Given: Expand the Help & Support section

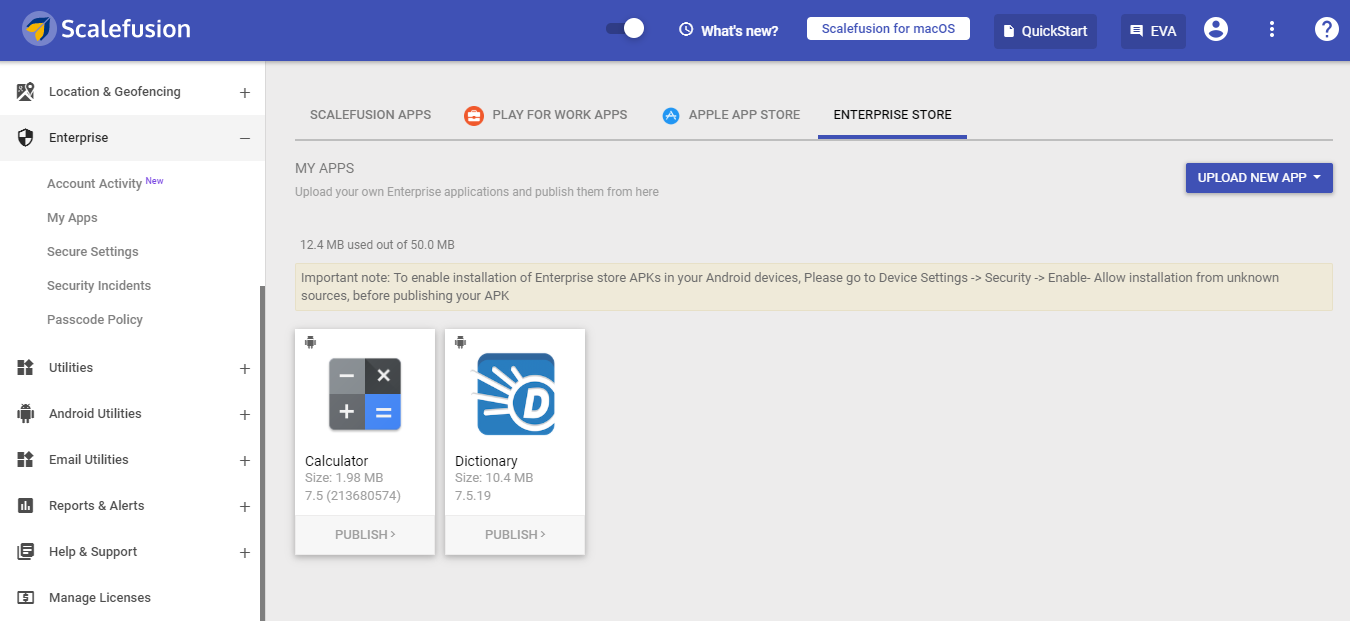Looking at the screenshot, I should (245, 552).
